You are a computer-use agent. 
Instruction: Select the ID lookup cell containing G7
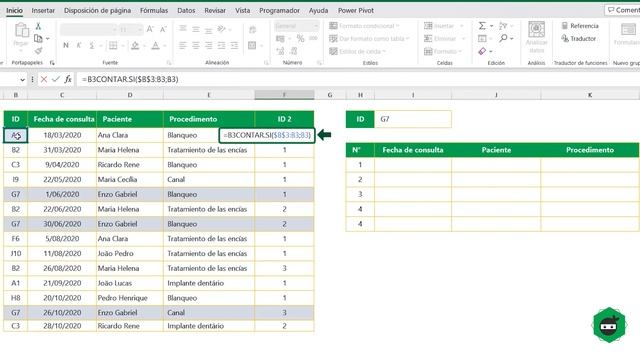(413, 119)
